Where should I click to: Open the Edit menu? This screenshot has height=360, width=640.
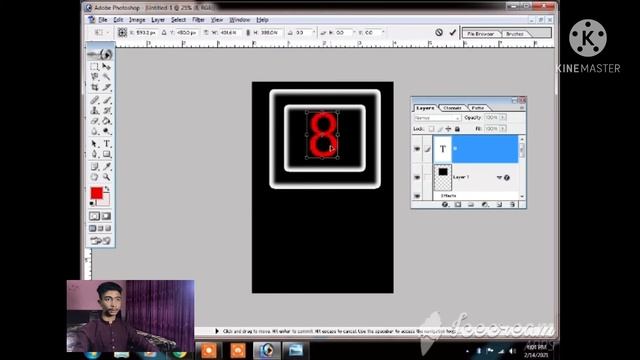[x=118, y=20]
